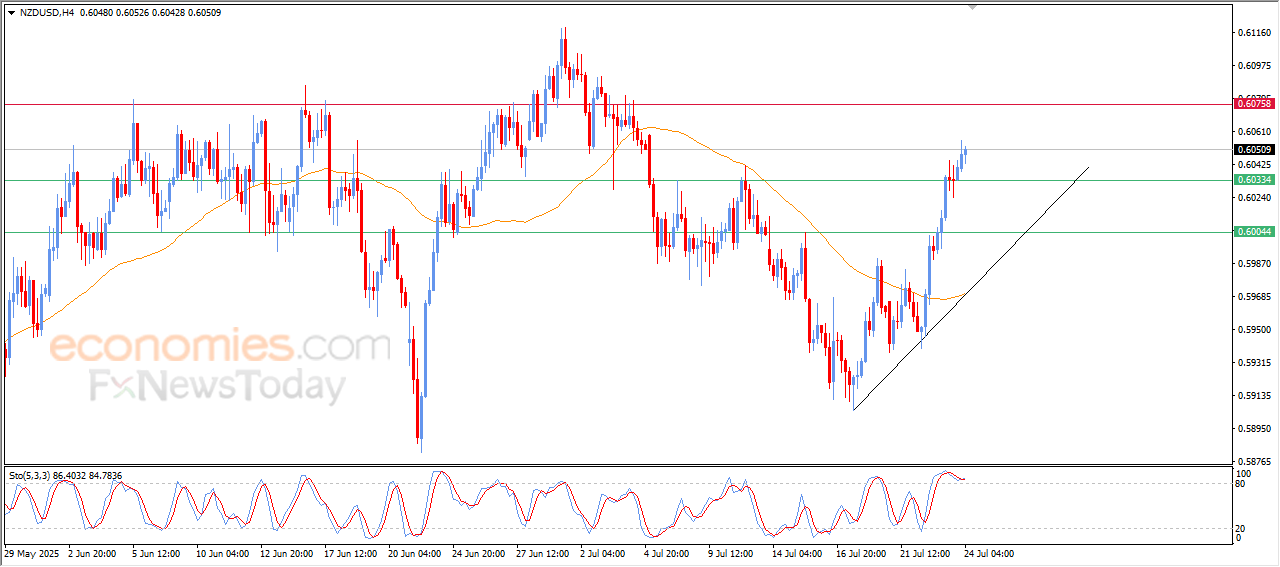The height and width of the screenshot is (567, 1280).
Task: Click the green 0.60044 price label
Action: pyautogui.click(x=1254, y=232)
